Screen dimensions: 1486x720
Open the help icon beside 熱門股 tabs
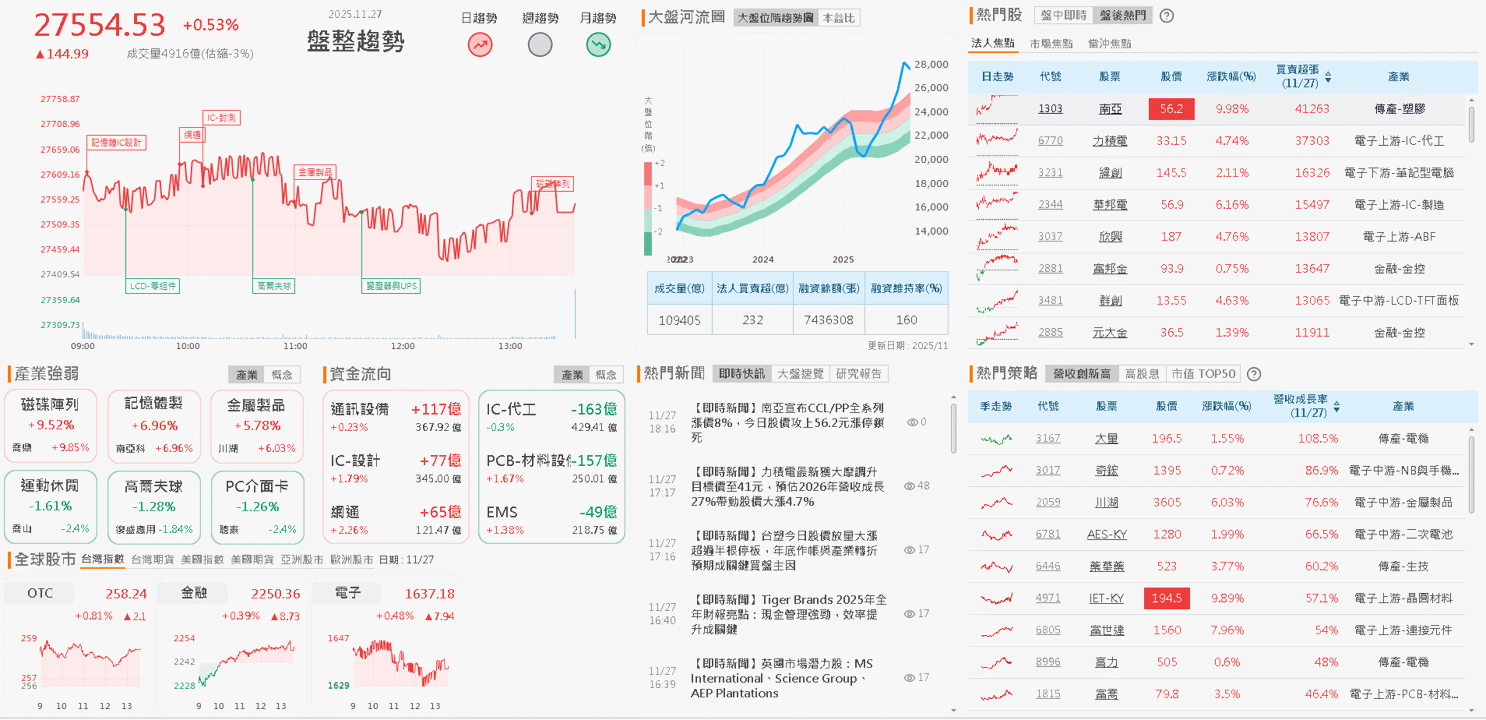(1166, 16)
